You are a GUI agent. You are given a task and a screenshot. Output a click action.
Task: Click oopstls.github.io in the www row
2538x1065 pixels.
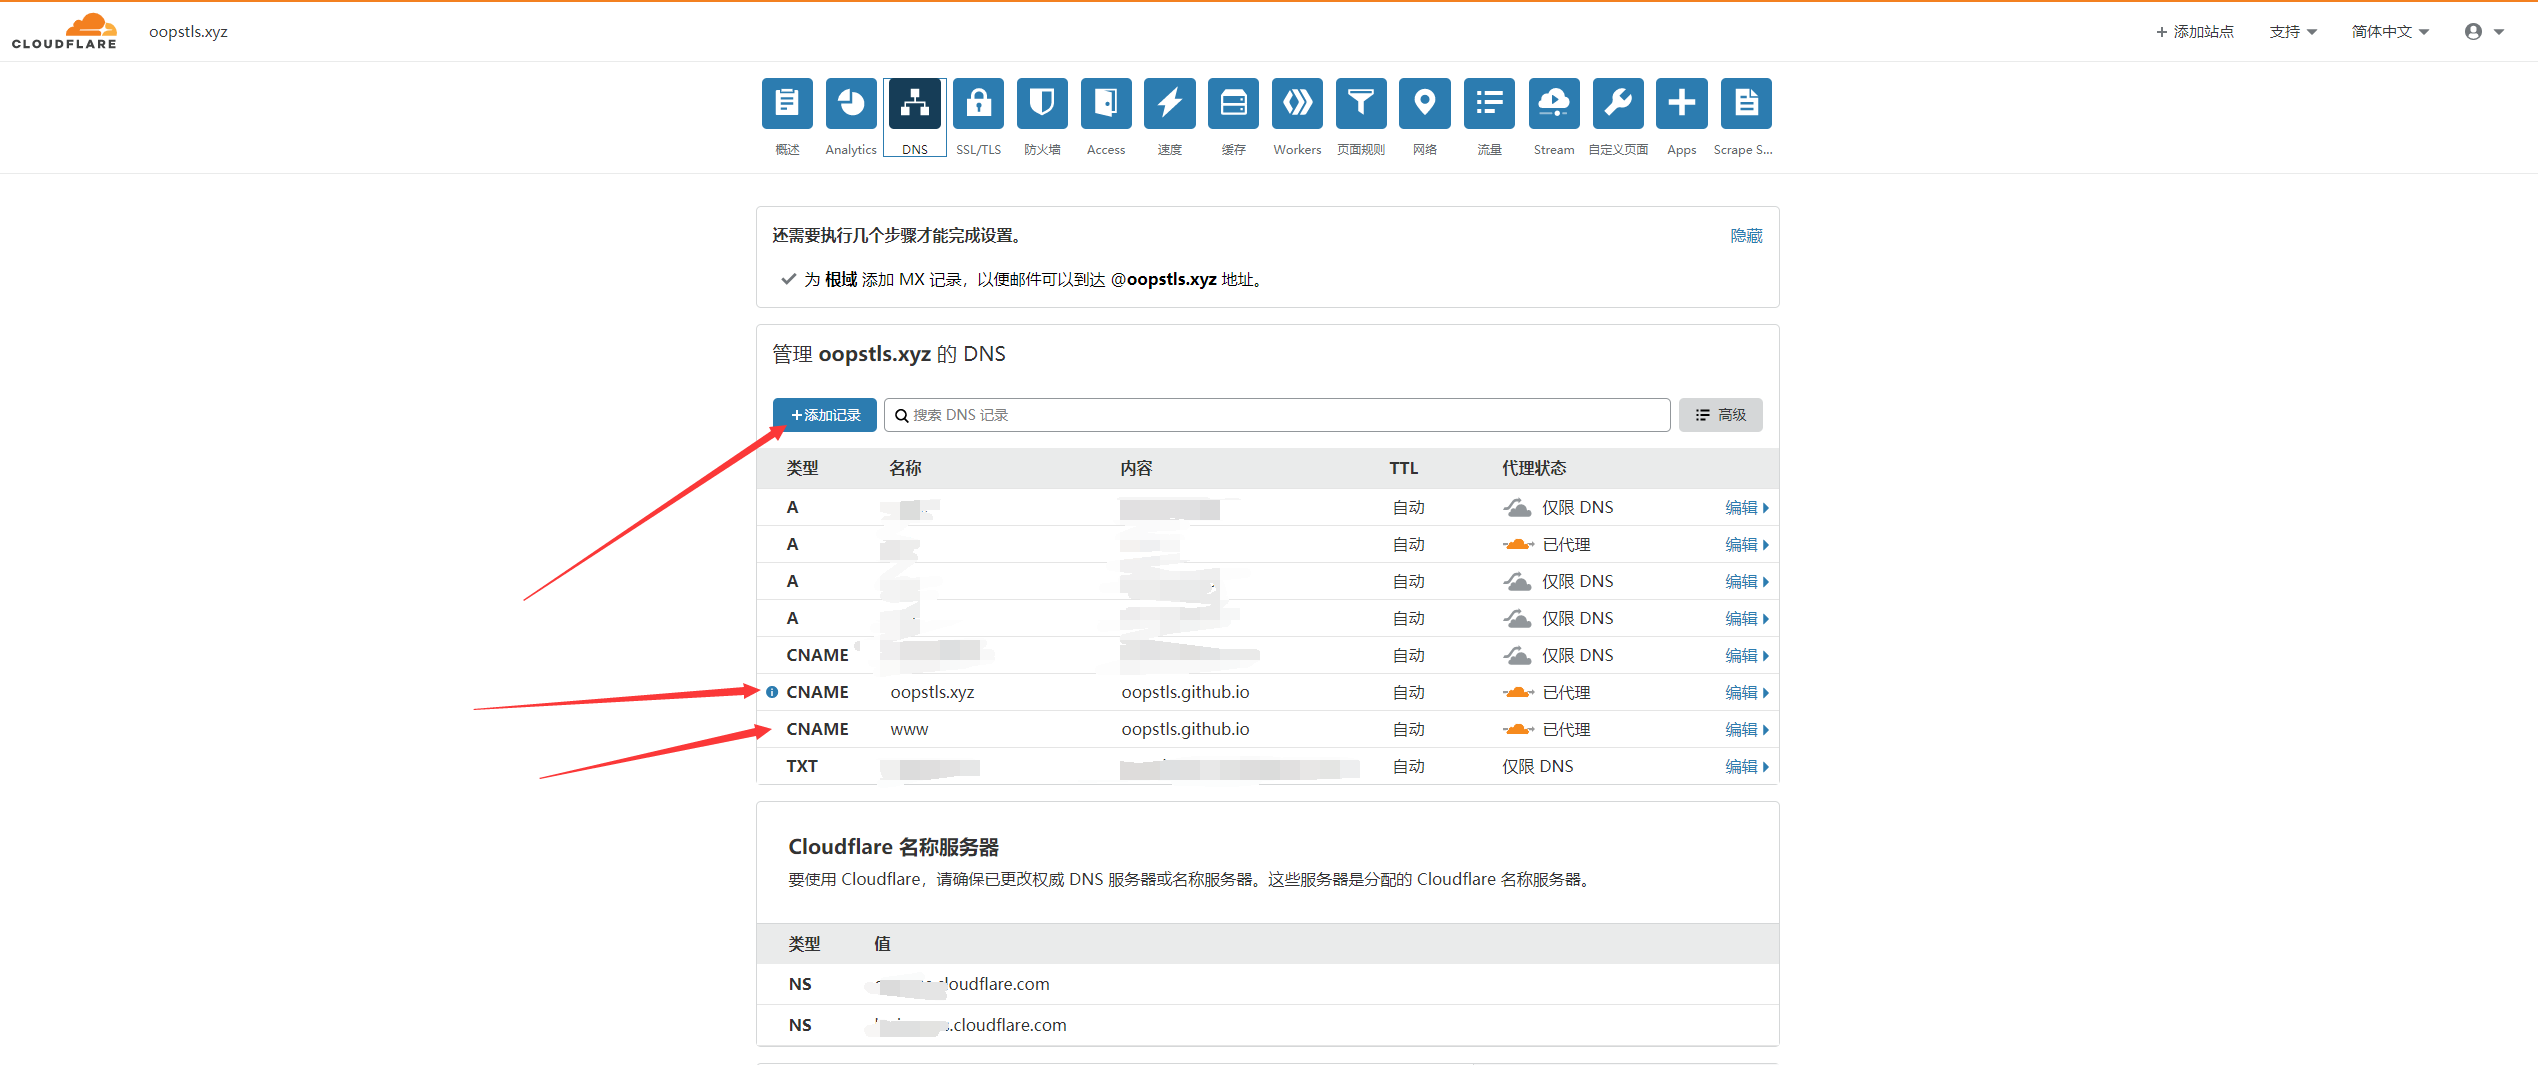(1185, 730)
